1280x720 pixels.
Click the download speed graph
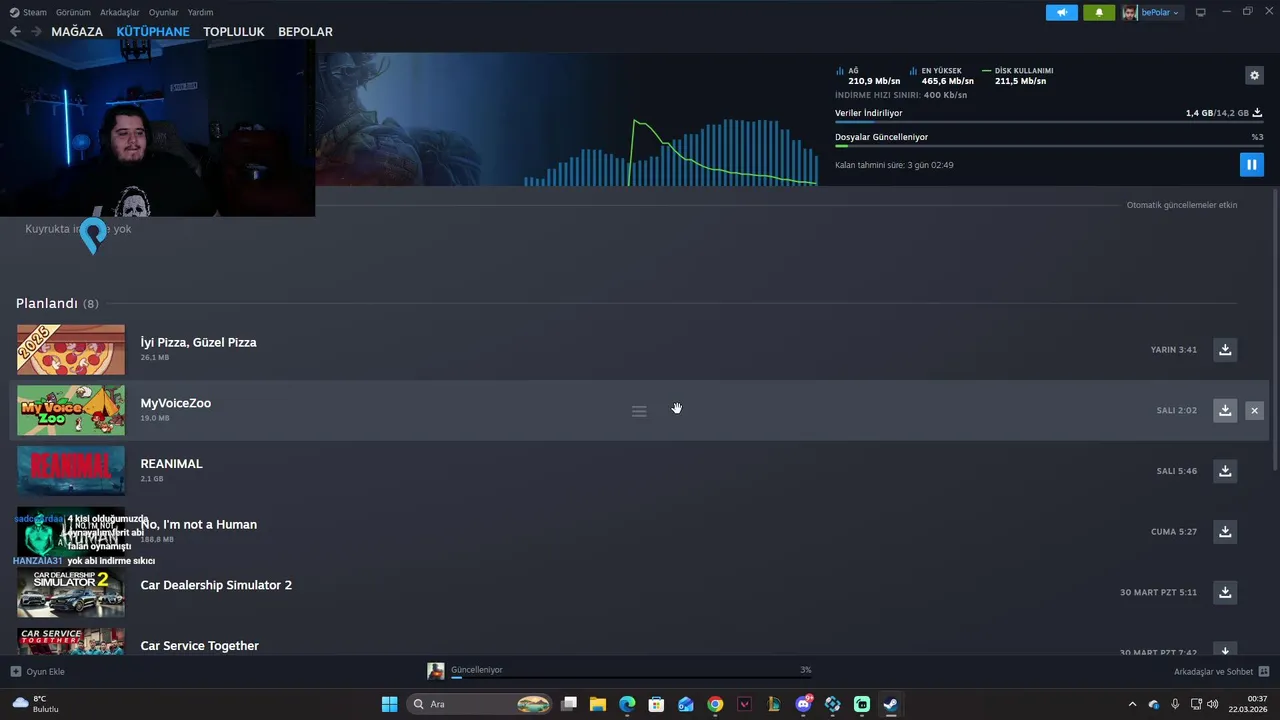670,152
